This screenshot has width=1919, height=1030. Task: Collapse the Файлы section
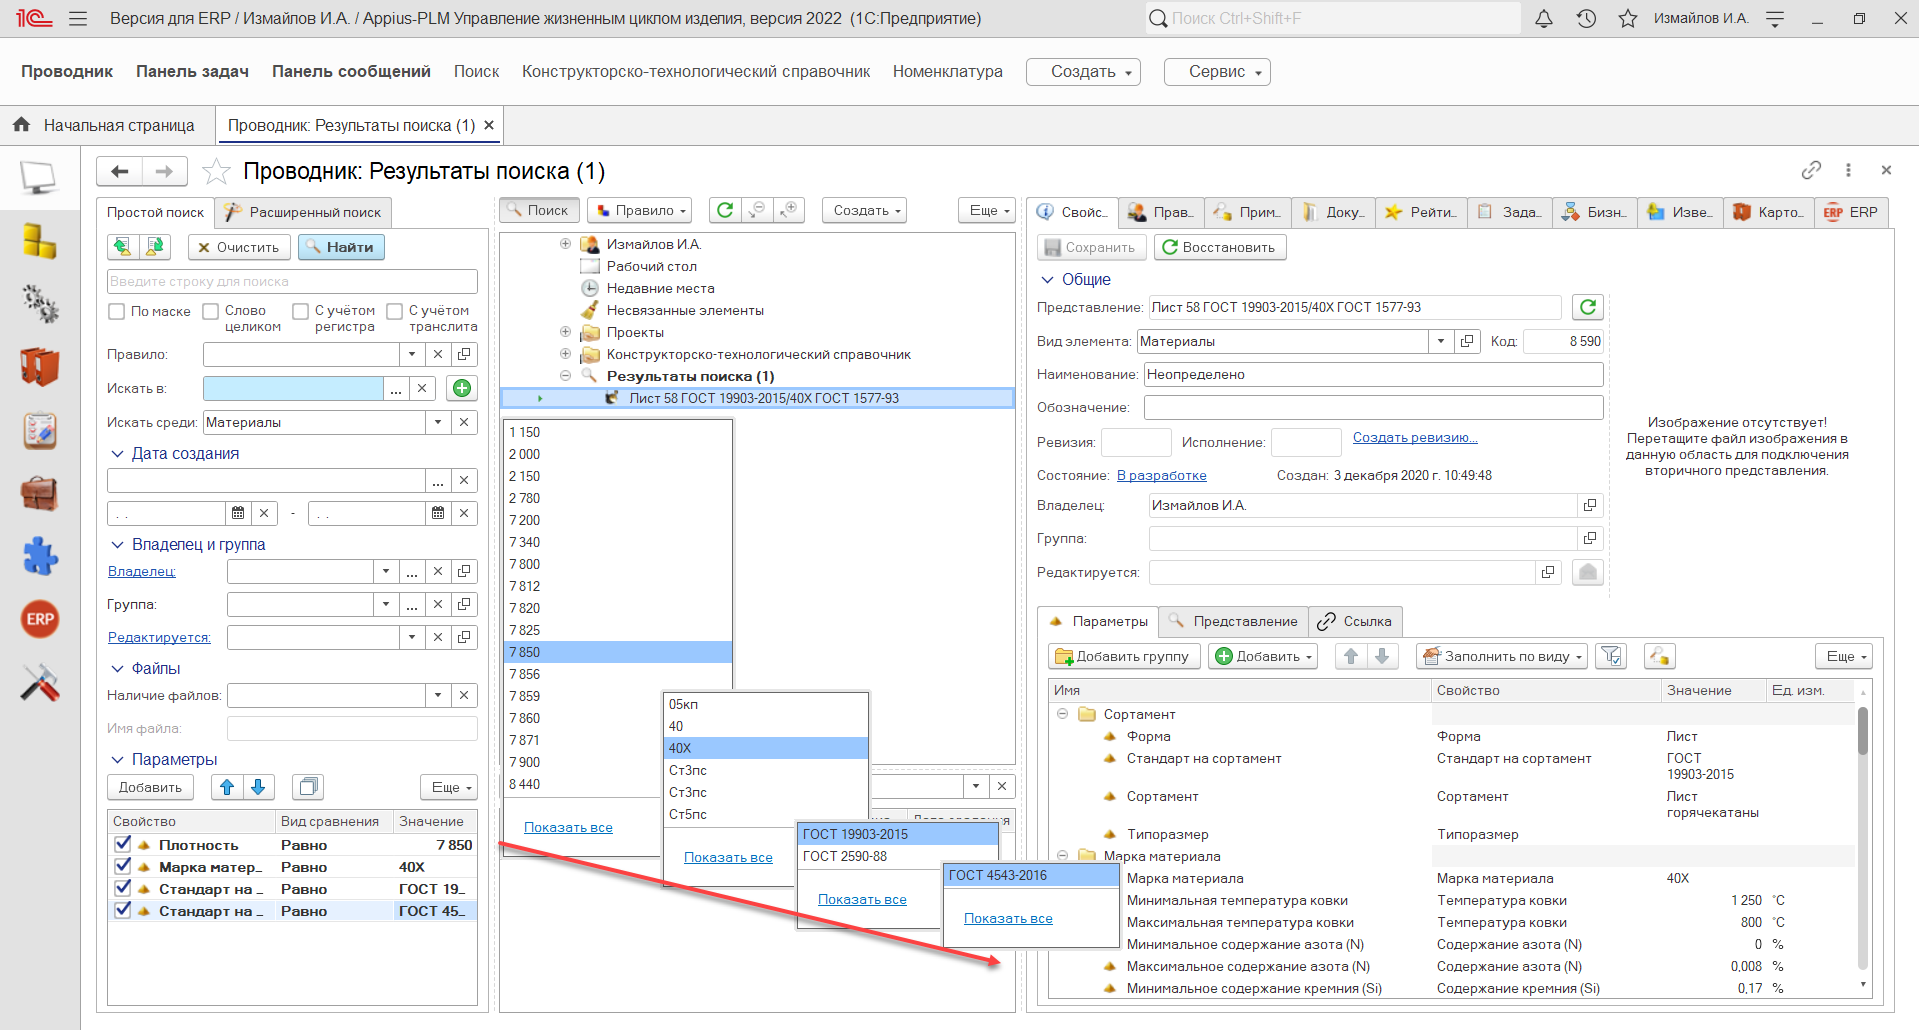[117, 669]
